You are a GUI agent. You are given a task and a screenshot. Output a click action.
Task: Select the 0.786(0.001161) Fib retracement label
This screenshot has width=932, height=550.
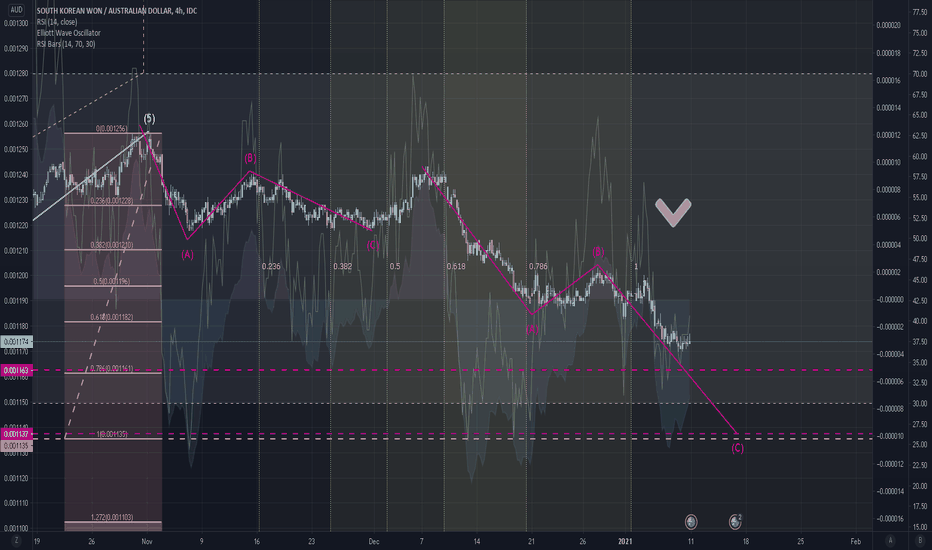click(x=112, y=369)
